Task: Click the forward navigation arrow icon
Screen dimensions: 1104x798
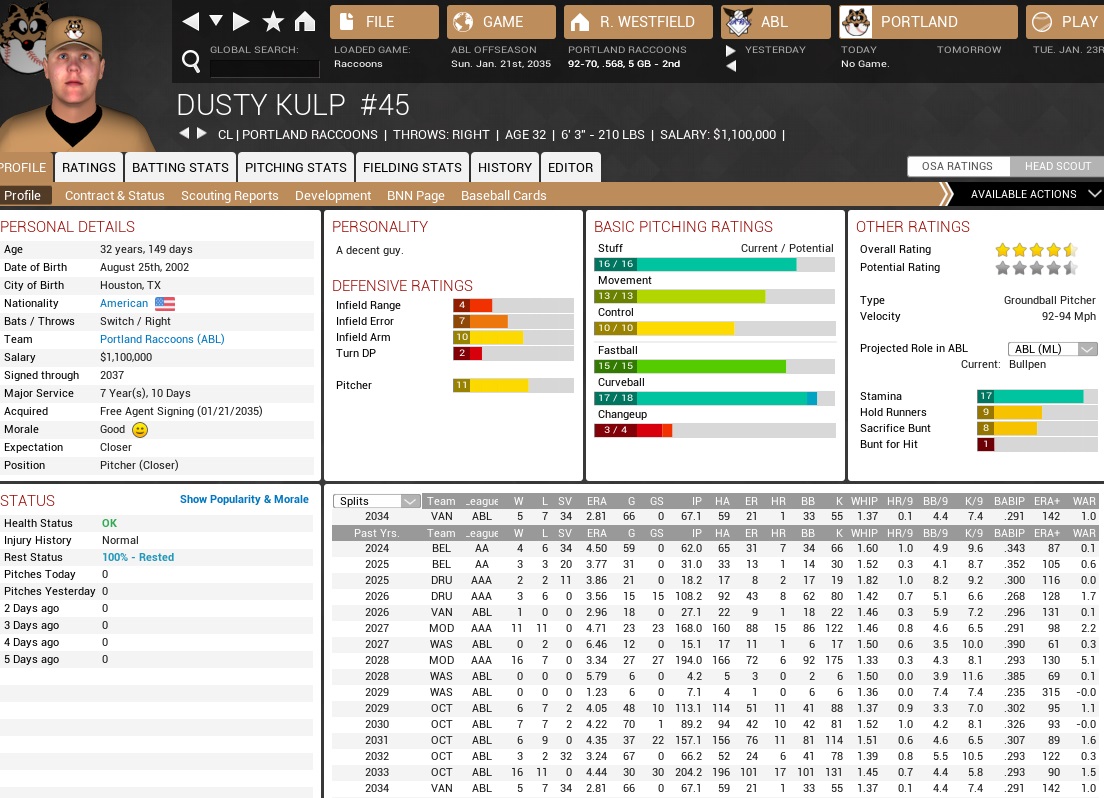Action: pyautogui.click(x=241, y=21)
